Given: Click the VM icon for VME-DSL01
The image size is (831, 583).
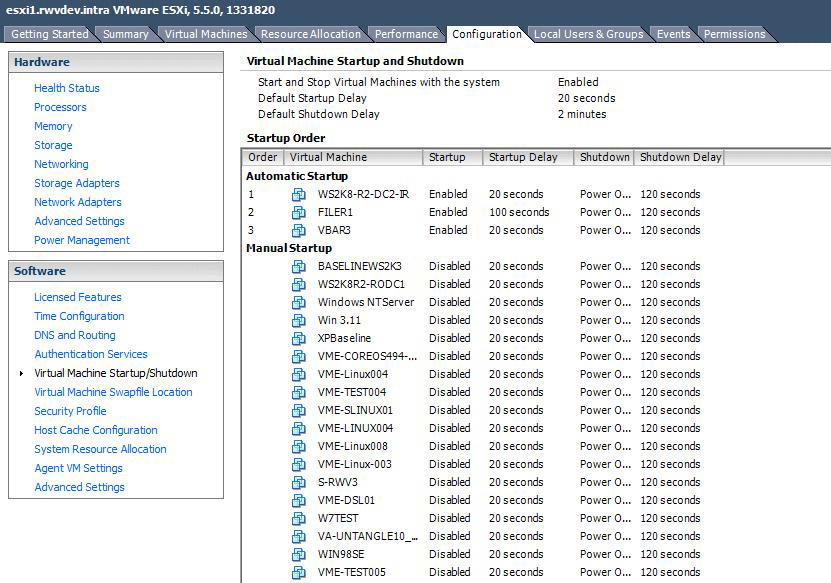Looking at the screenshot, I should pos(299,501).
